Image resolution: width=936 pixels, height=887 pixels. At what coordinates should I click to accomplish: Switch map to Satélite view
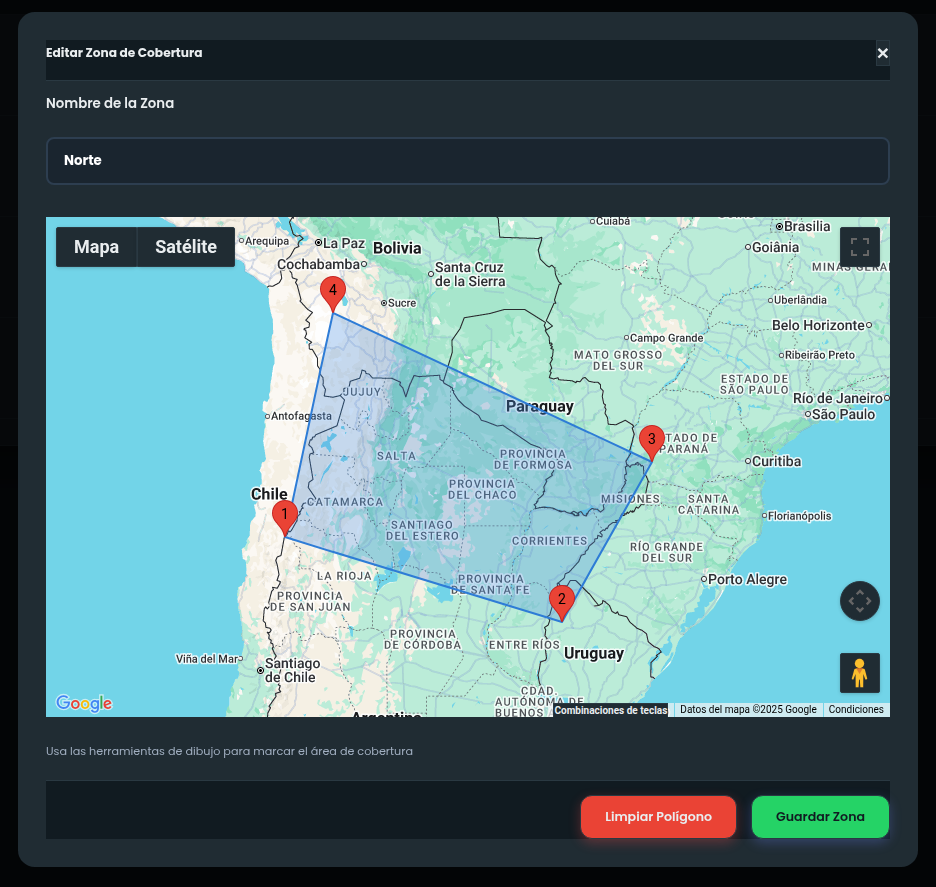tap(186, 247)
